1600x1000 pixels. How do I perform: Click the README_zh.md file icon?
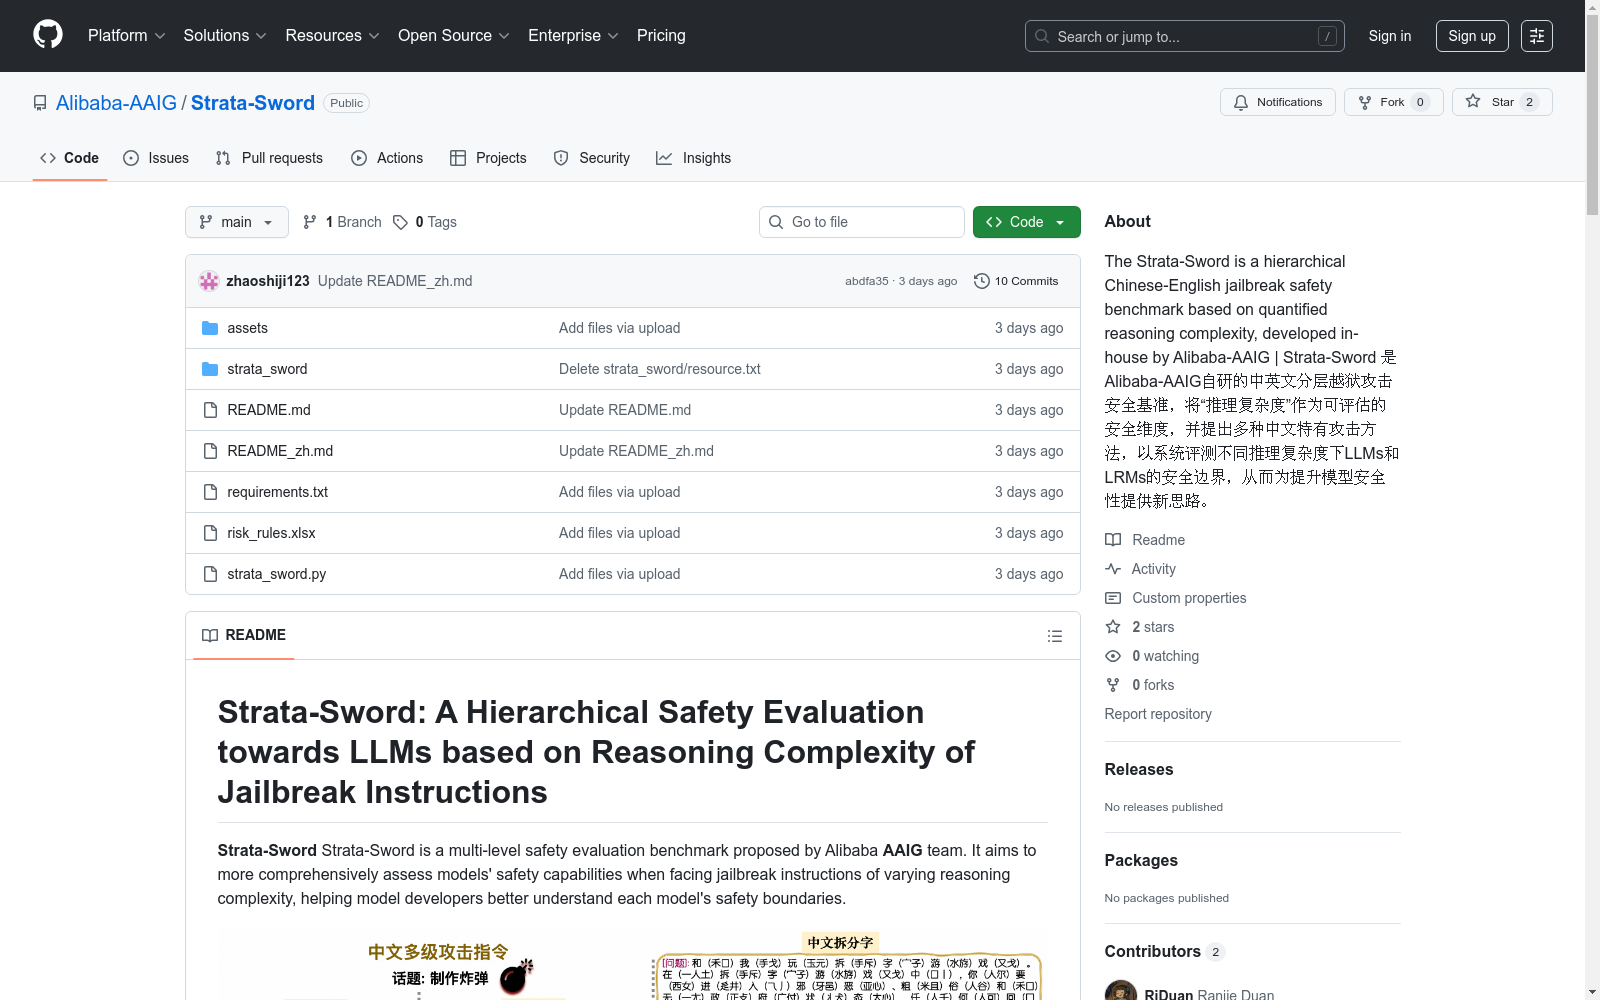tap(210, 451)
